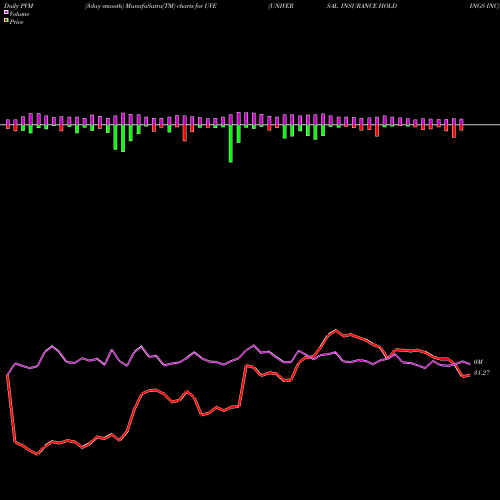Click '(3day smooth) MunafaSutra(TM) charts for UVE' heading

(151, 6)
